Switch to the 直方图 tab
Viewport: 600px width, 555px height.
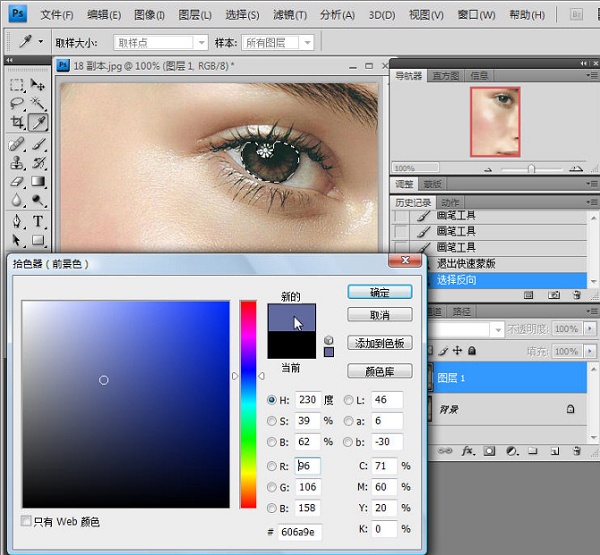(x=445, y=76)
